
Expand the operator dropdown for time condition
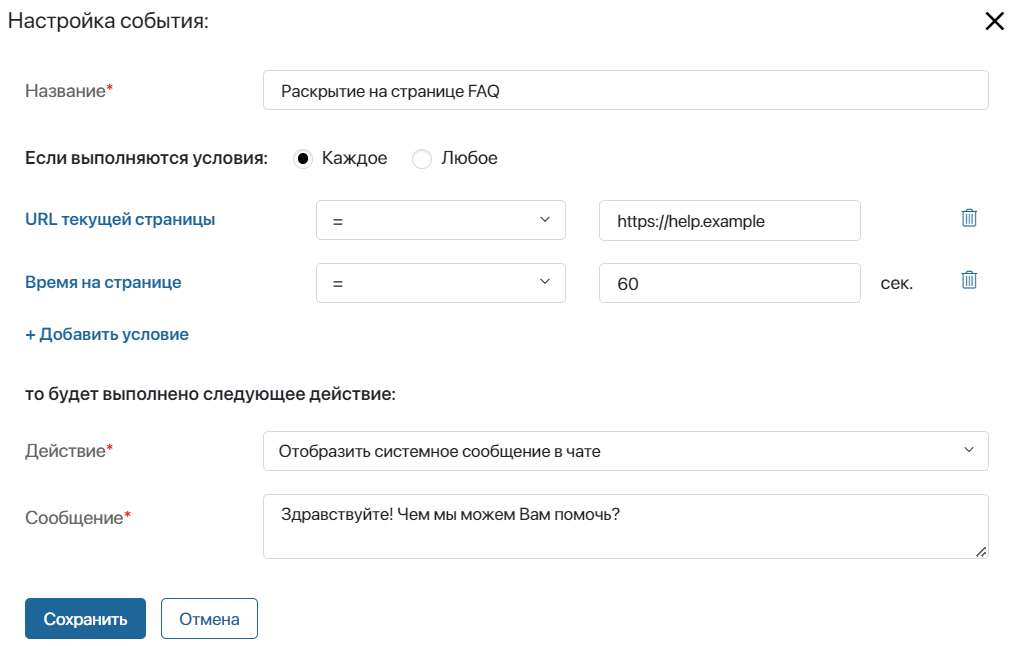440,283
